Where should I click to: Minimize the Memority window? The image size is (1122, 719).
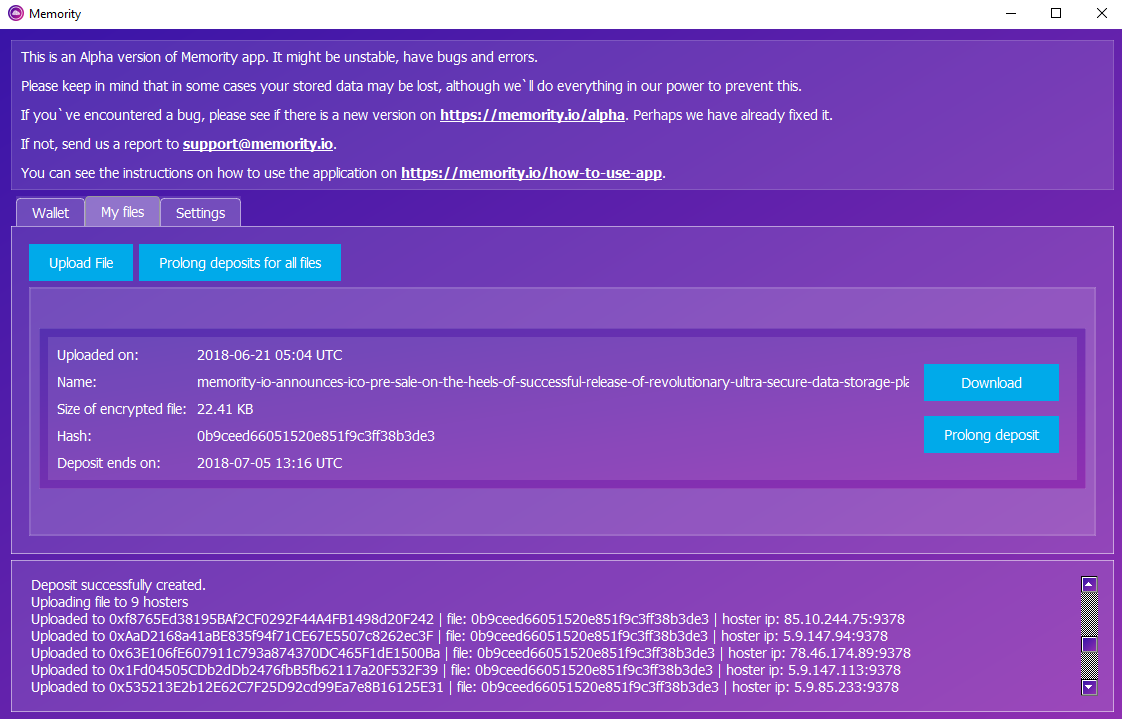pos(1010,14)
